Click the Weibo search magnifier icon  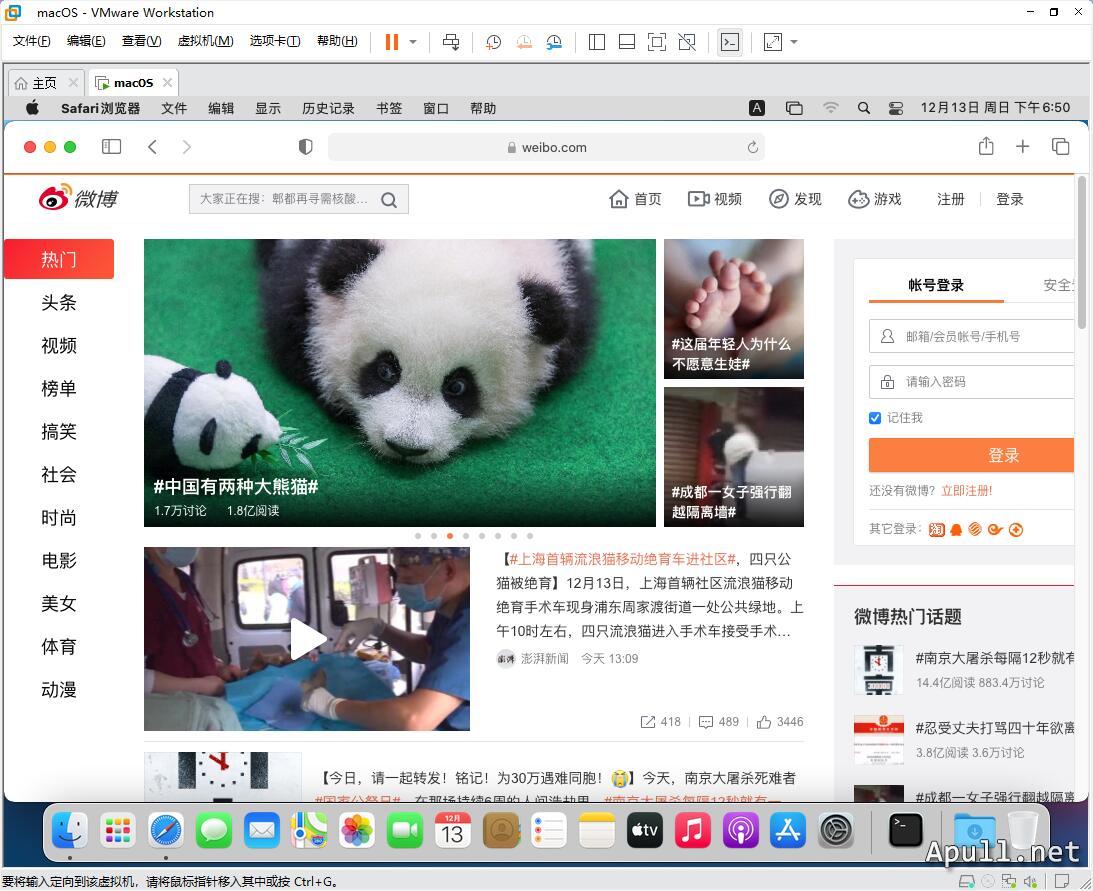click(389, 200)
